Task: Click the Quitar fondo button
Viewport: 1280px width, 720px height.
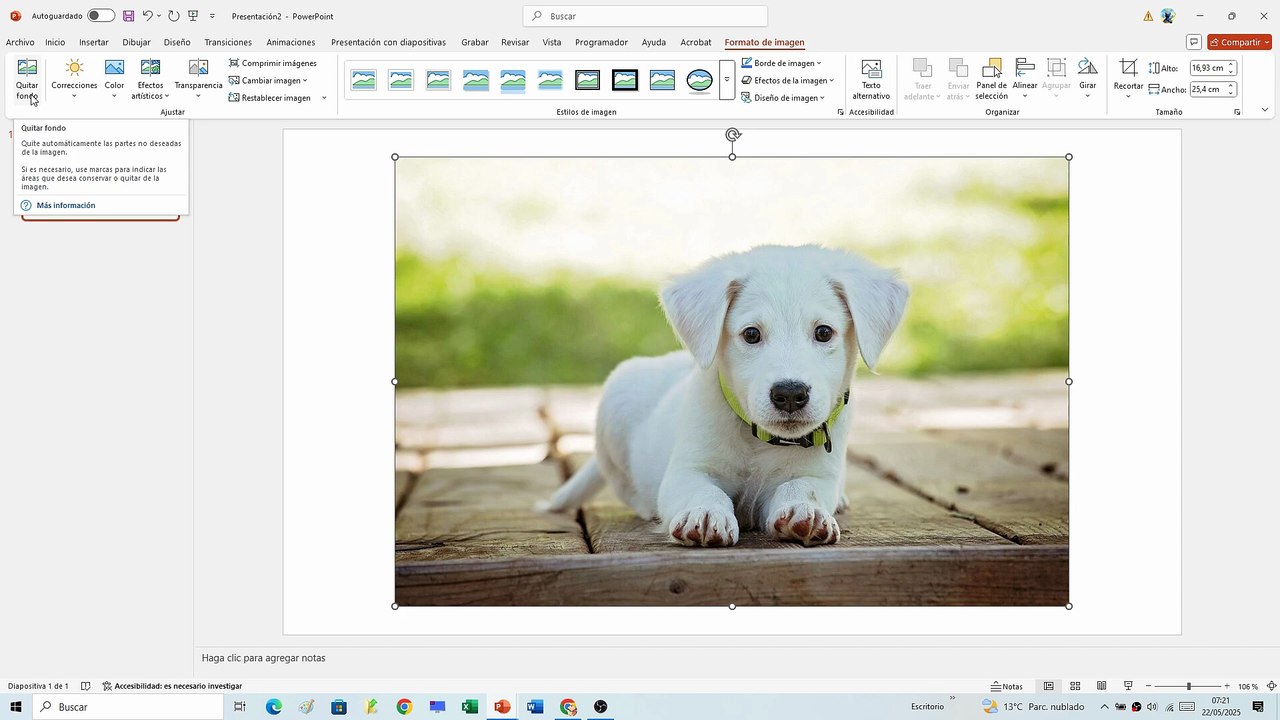Action: click(27, 79)
